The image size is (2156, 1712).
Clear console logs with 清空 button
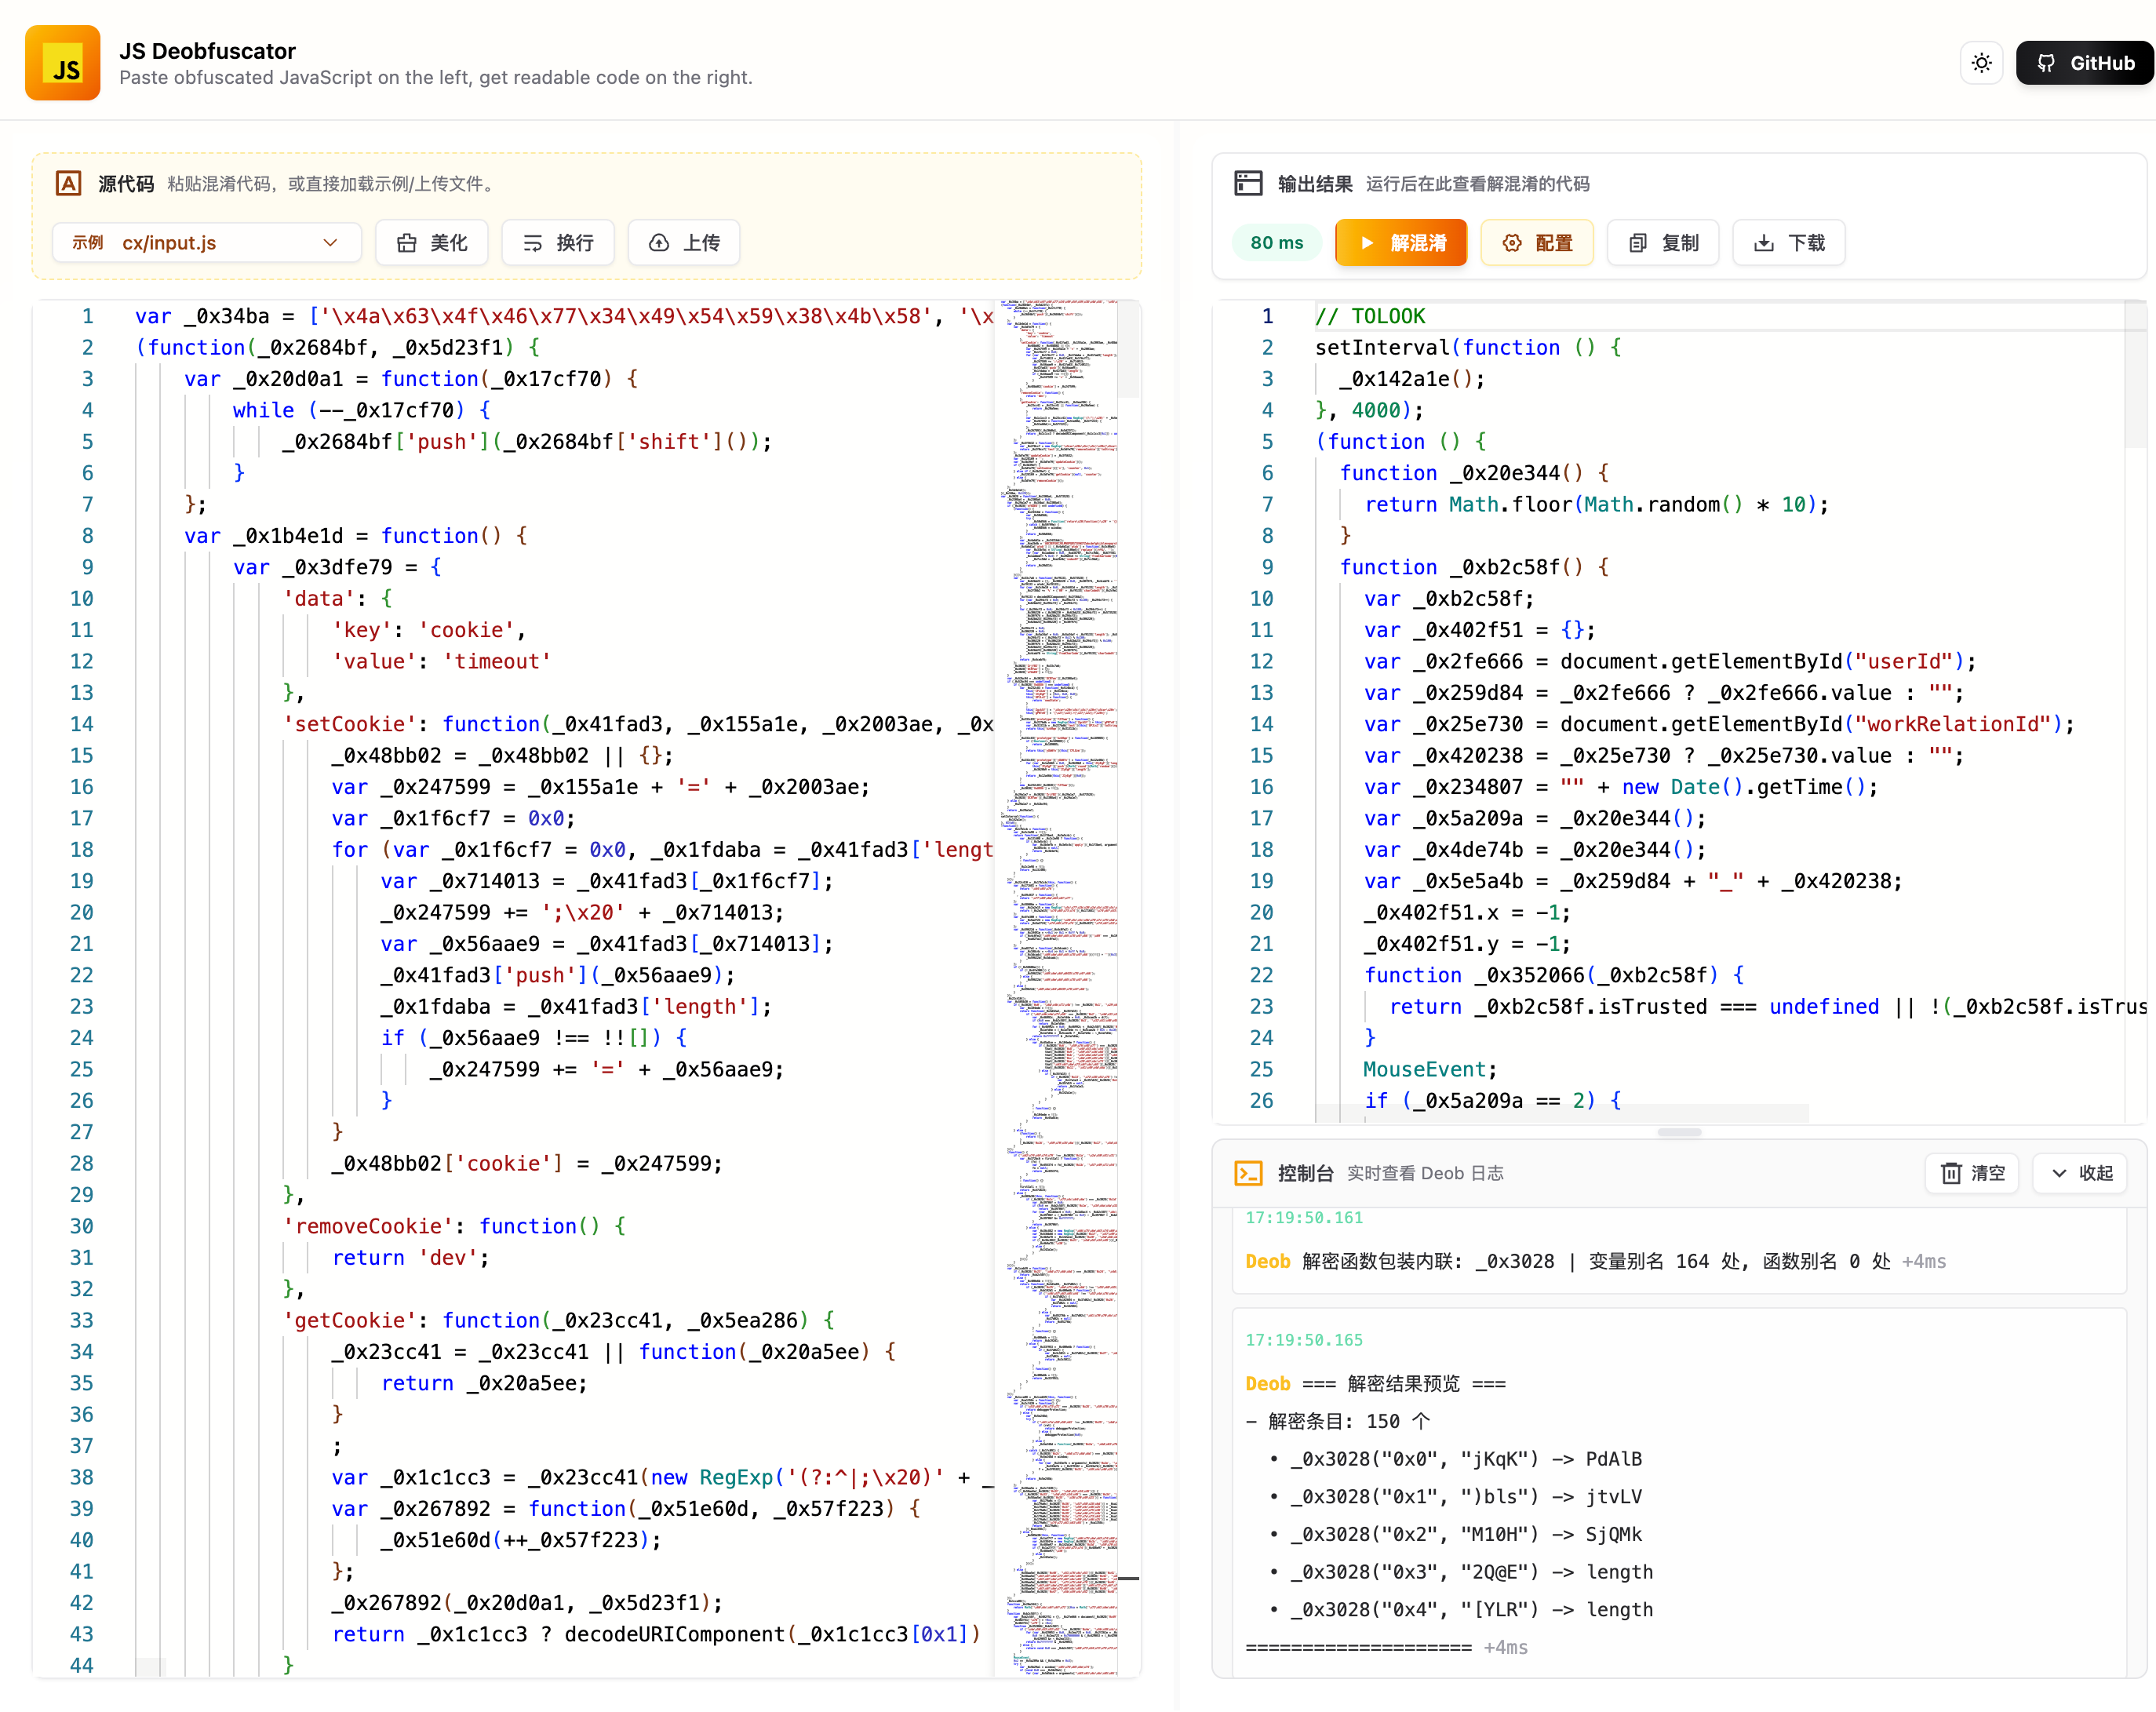tap(1972, 1172)
